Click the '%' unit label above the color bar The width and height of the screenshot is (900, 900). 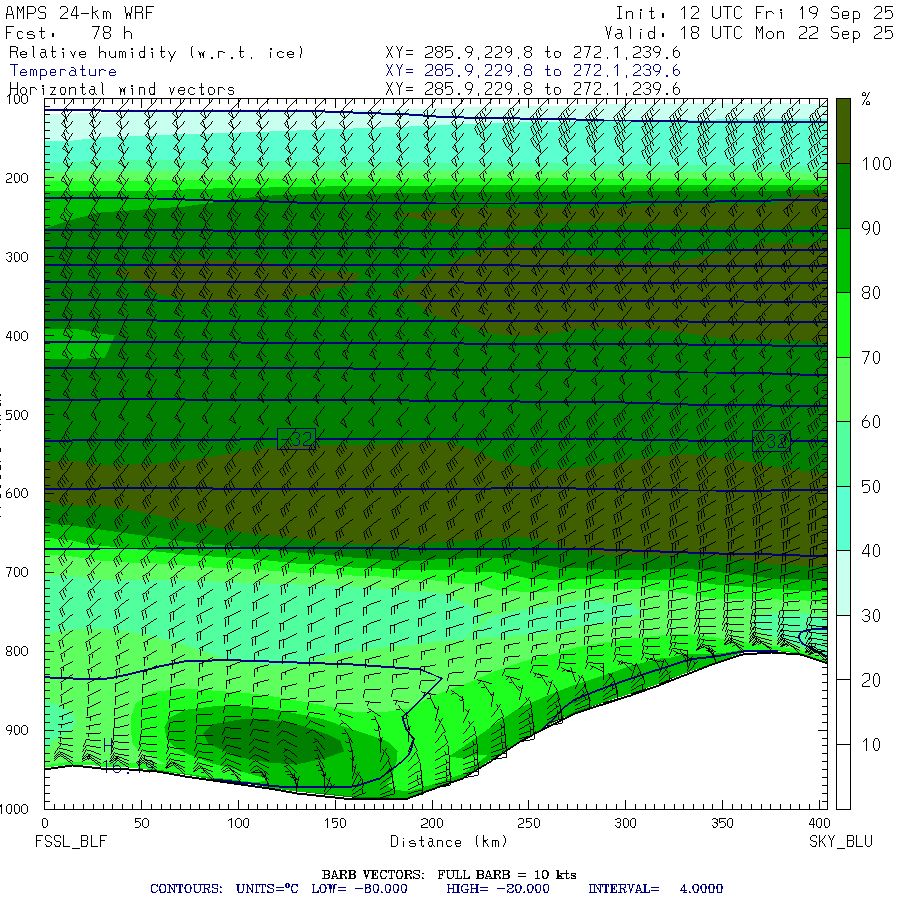click(x=866, y=99)
